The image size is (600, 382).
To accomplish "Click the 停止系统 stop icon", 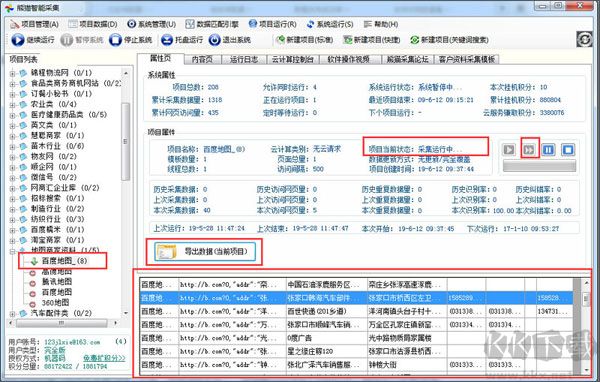I will pos(115,40).
